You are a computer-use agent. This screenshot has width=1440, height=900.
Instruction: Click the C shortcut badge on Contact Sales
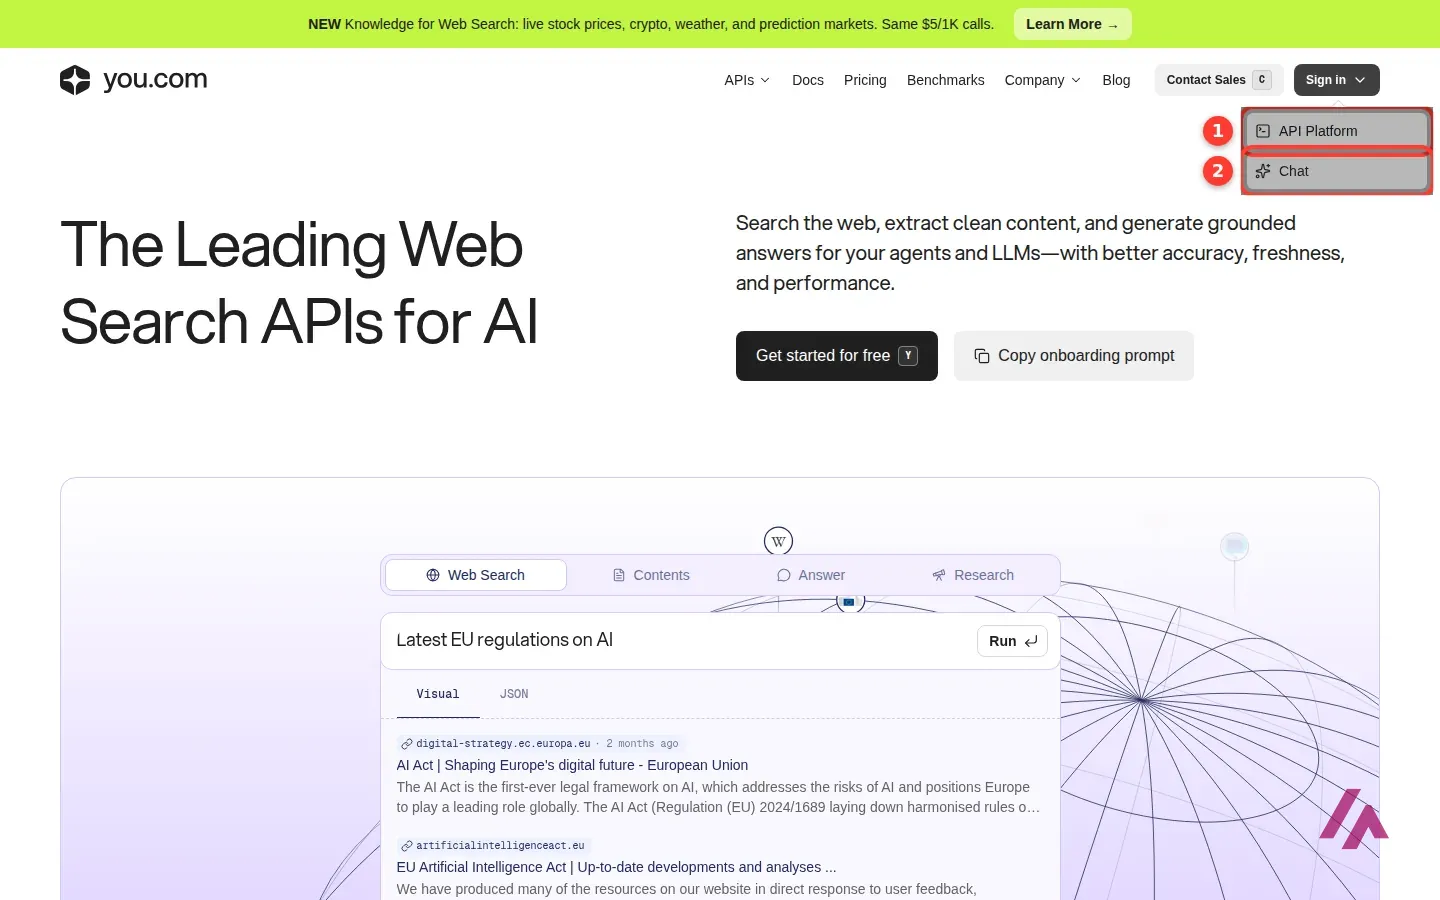pyautogui.click(x=1262, y=80)
